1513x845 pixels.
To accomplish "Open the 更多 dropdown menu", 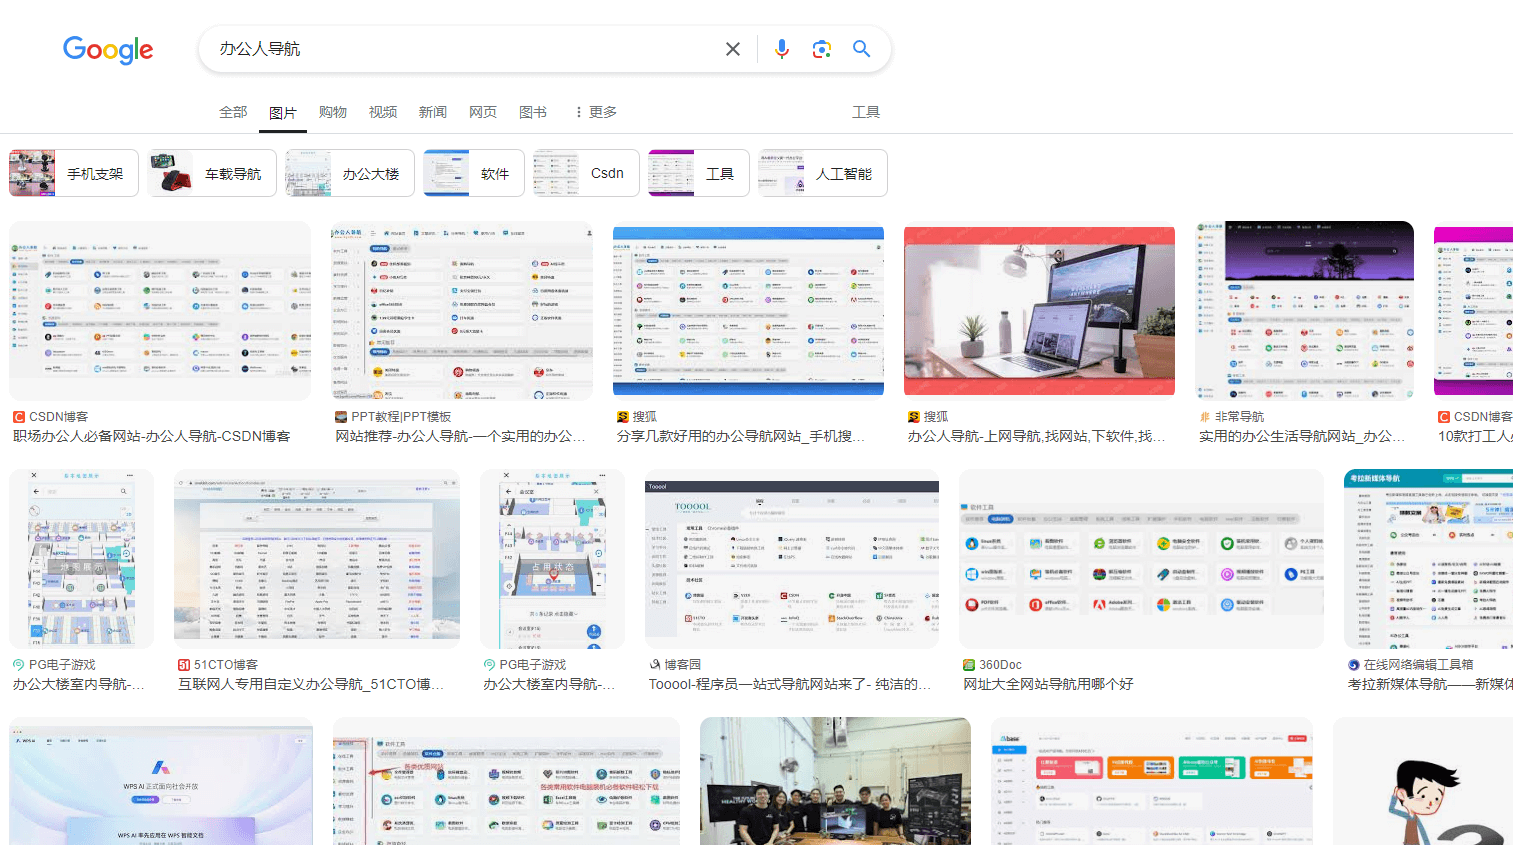I will point(595,111).
